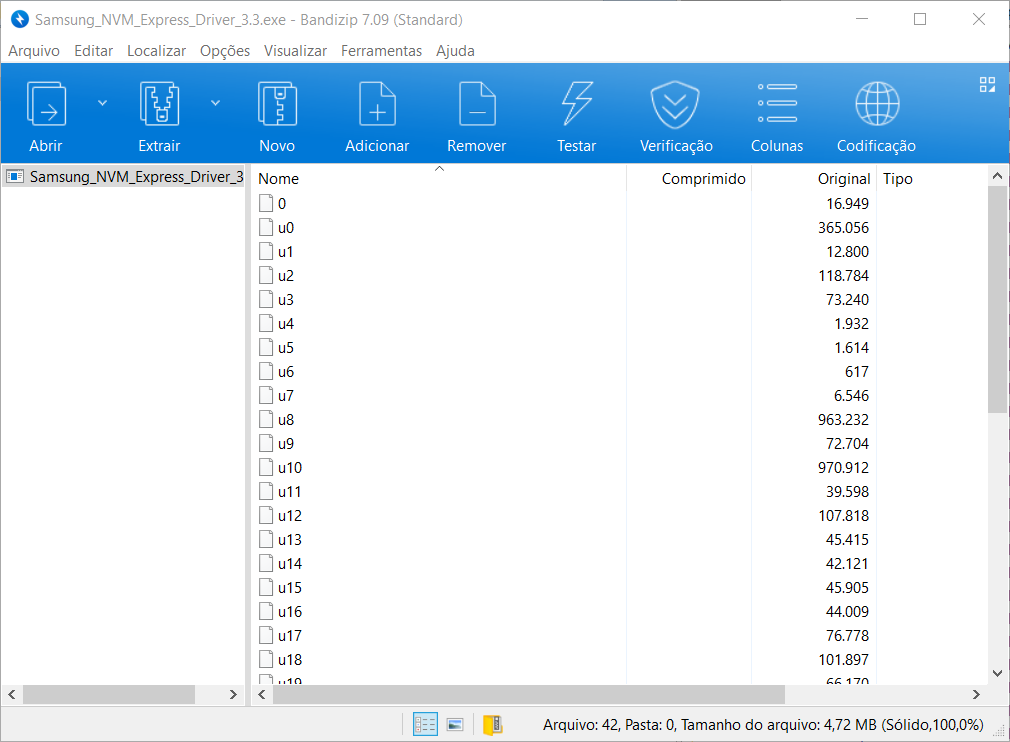Click the Remover (Remove) file icon

coord(477,105)
